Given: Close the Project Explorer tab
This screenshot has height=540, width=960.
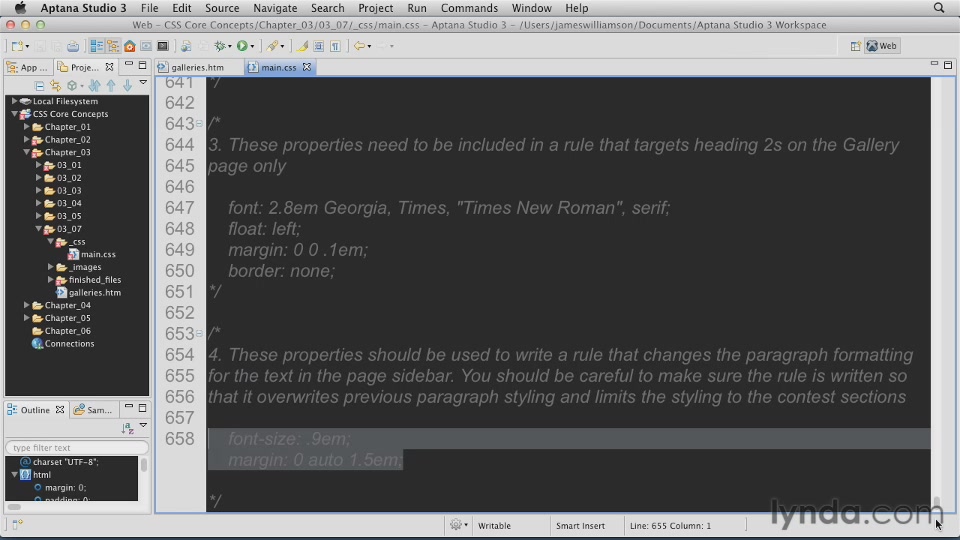Looking at the screenshot, I should pyautogui.click(x=109, y=67).
